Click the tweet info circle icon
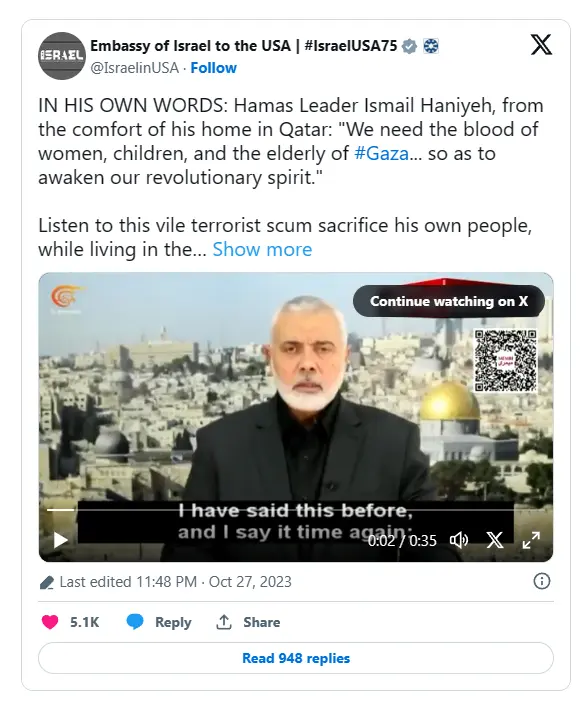The width and height of the screenshot is (586, 702). click(x=542, y=582)
